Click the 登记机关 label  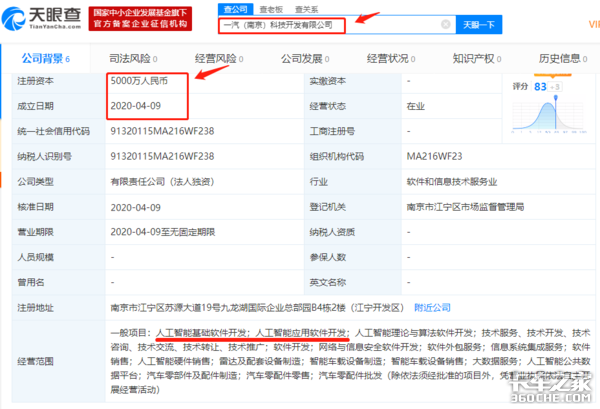328,207
